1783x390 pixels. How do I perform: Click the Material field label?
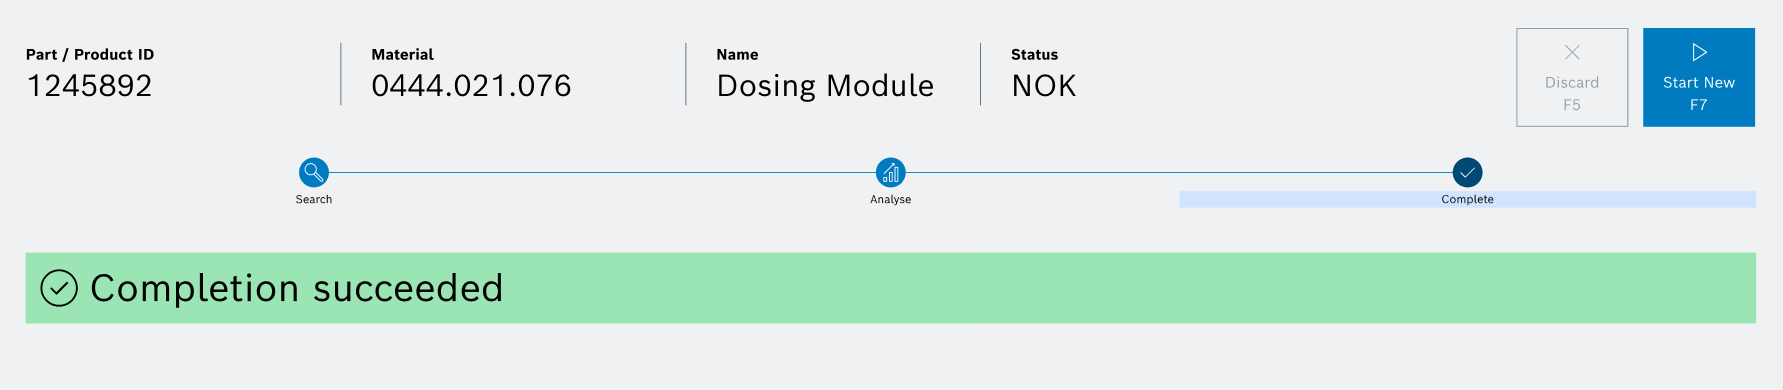point(403,55)
